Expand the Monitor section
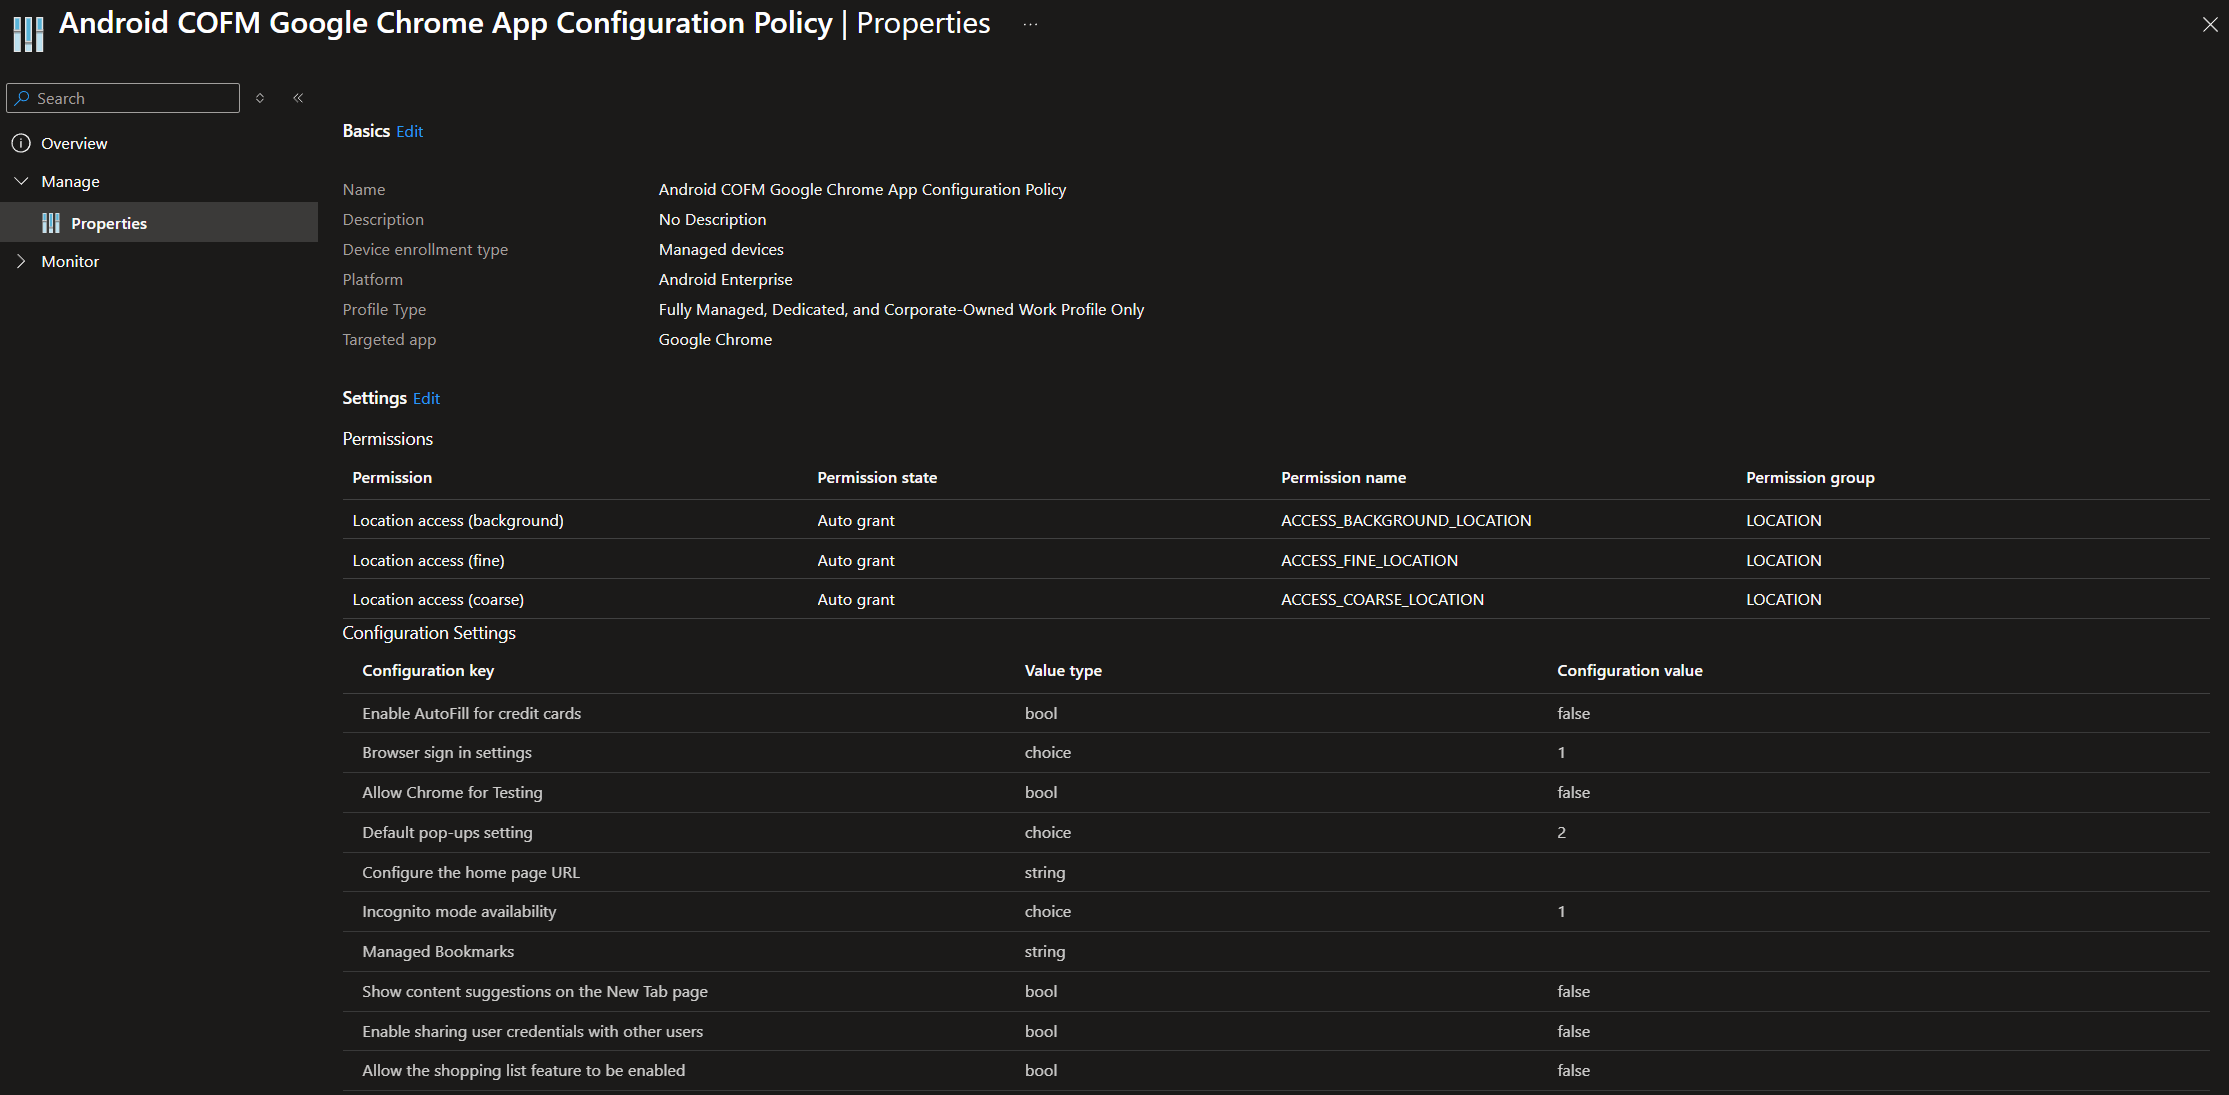2229x1095 pixels. pyautogui.click(x=21, y=261)
